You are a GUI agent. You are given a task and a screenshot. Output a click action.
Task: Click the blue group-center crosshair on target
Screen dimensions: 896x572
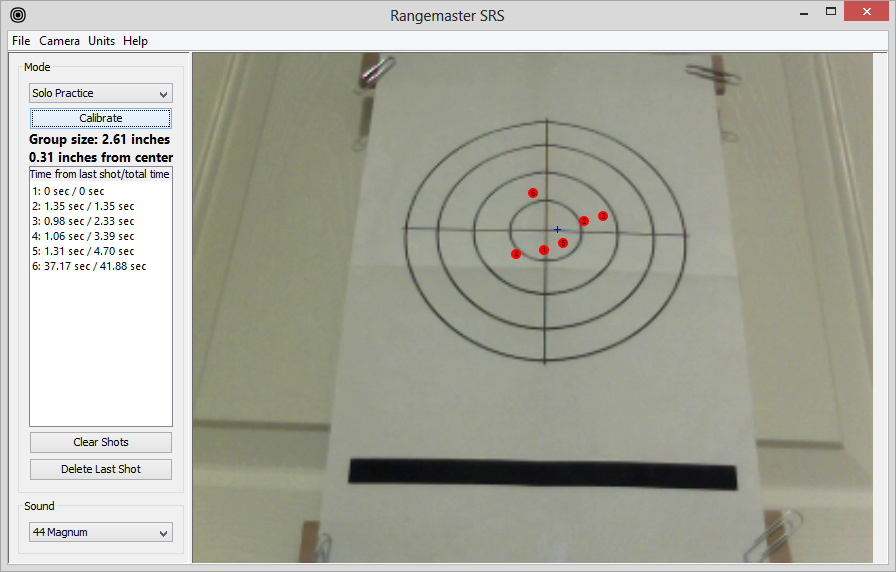(557, 230)
